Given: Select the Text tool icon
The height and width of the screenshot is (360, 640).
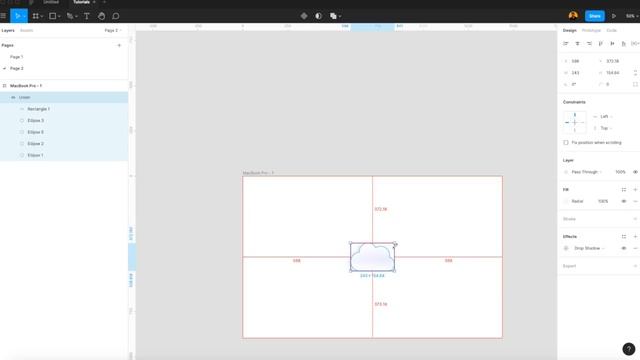Looking at the screenshot, I should (87, 16).
